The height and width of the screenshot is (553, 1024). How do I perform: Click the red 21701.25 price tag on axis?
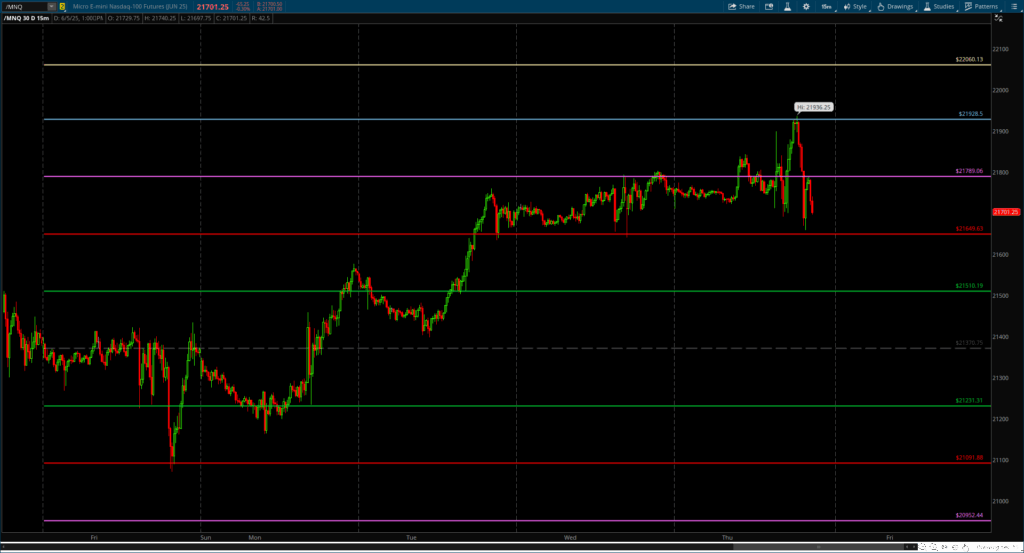click(1006, 212)
